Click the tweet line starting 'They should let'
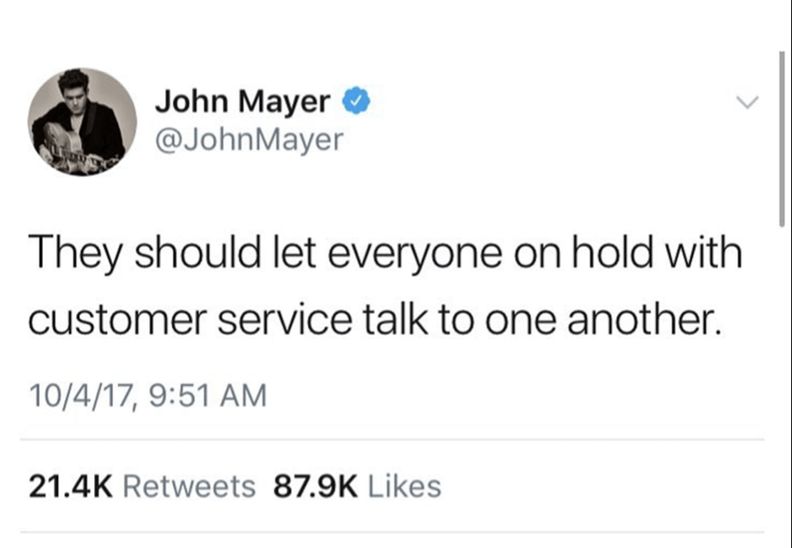 click(386, 254)
